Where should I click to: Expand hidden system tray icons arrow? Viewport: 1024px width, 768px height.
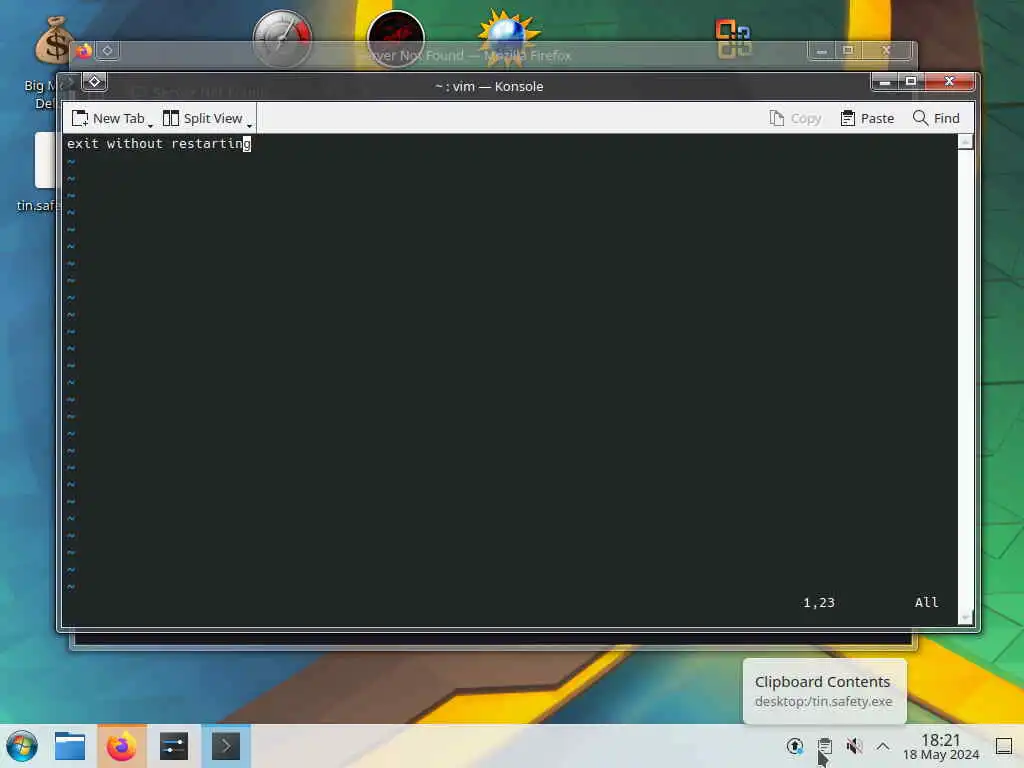(x=883, y=746)
